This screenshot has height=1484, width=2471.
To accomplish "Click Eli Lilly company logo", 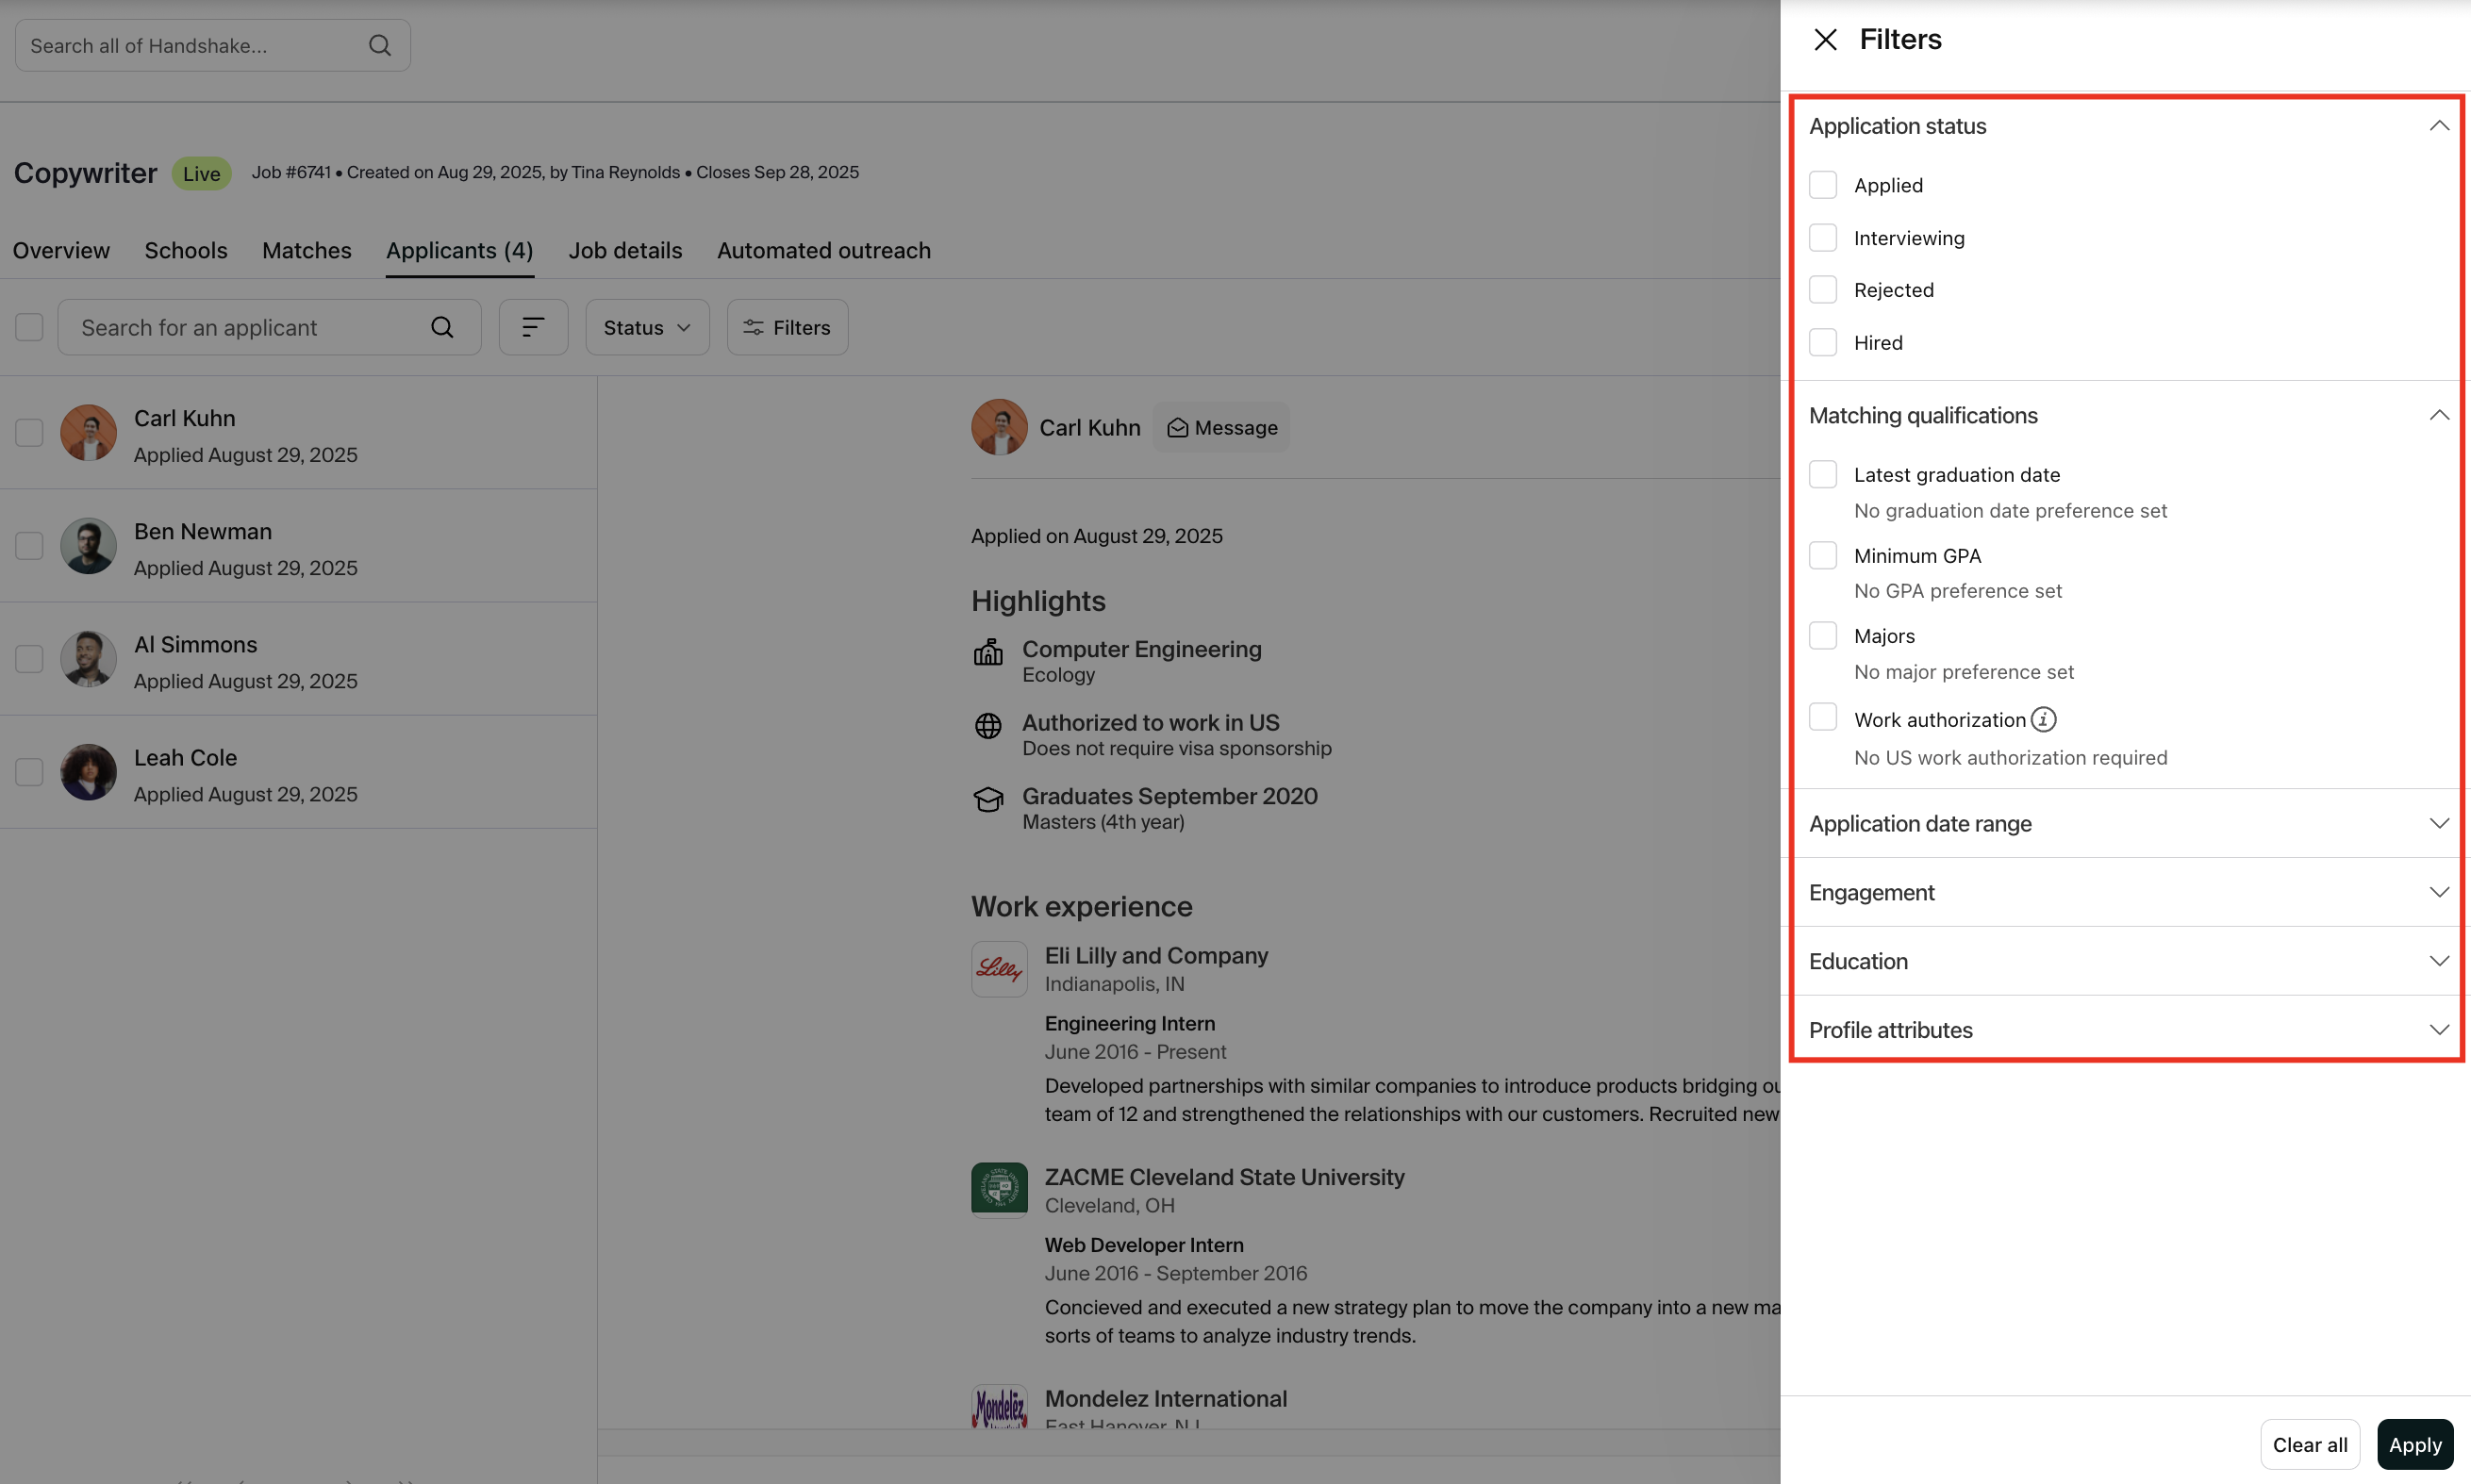I will tap(999, 968).
